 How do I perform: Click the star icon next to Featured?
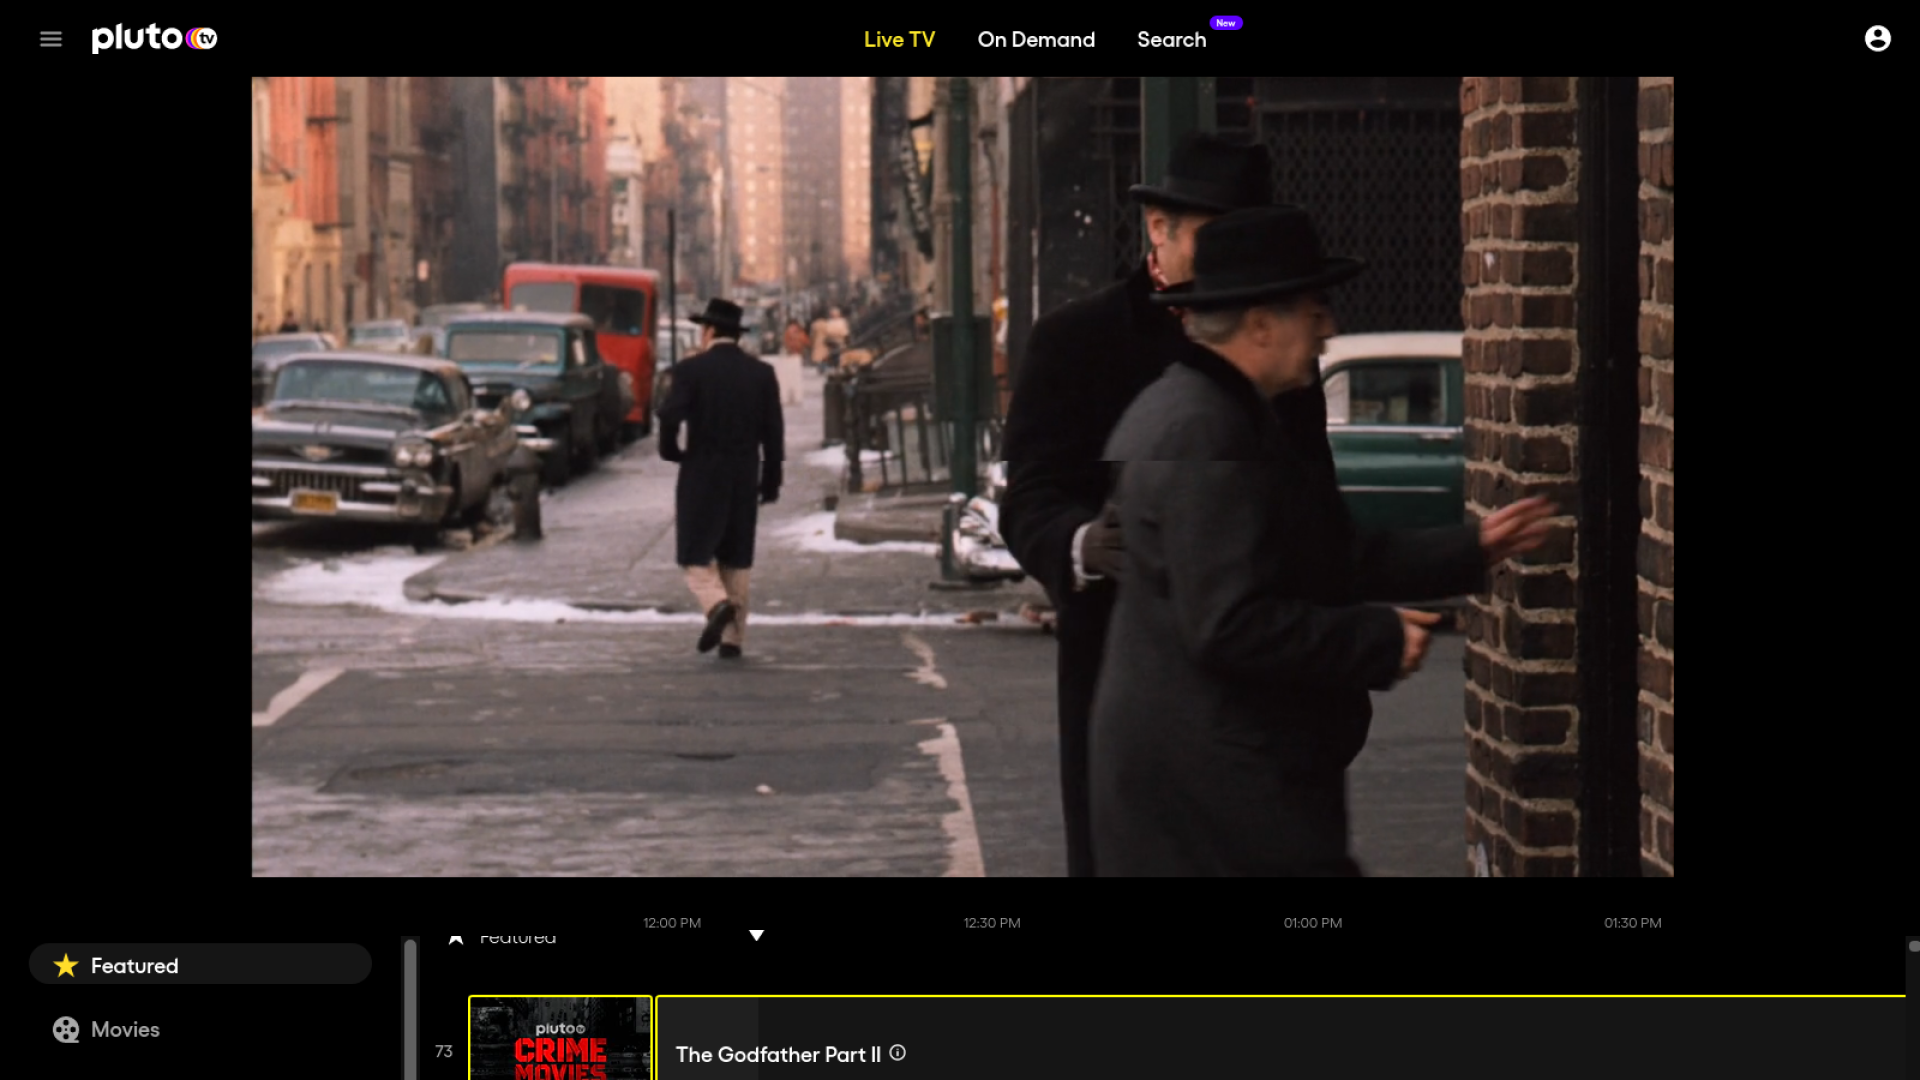pos(66,965)
